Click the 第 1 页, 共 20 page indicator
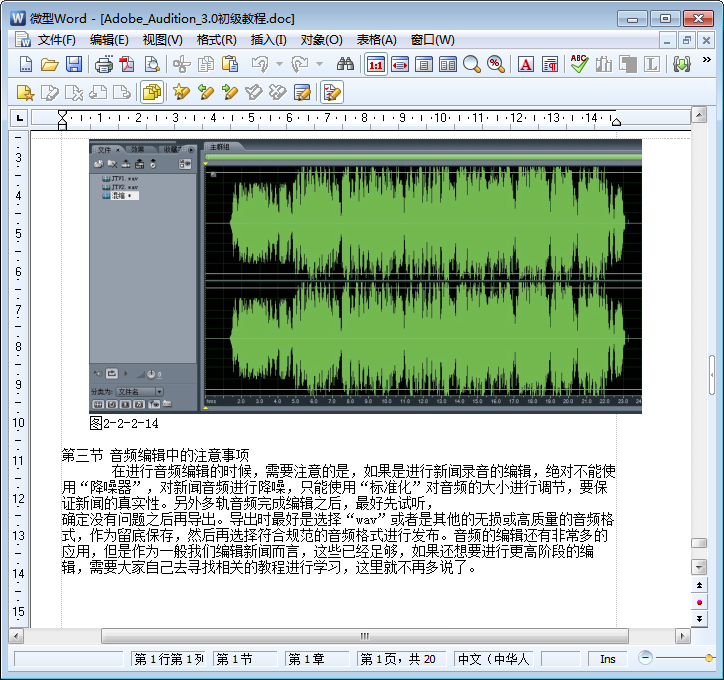Viewport: 724px width, 680px height. 402,659
